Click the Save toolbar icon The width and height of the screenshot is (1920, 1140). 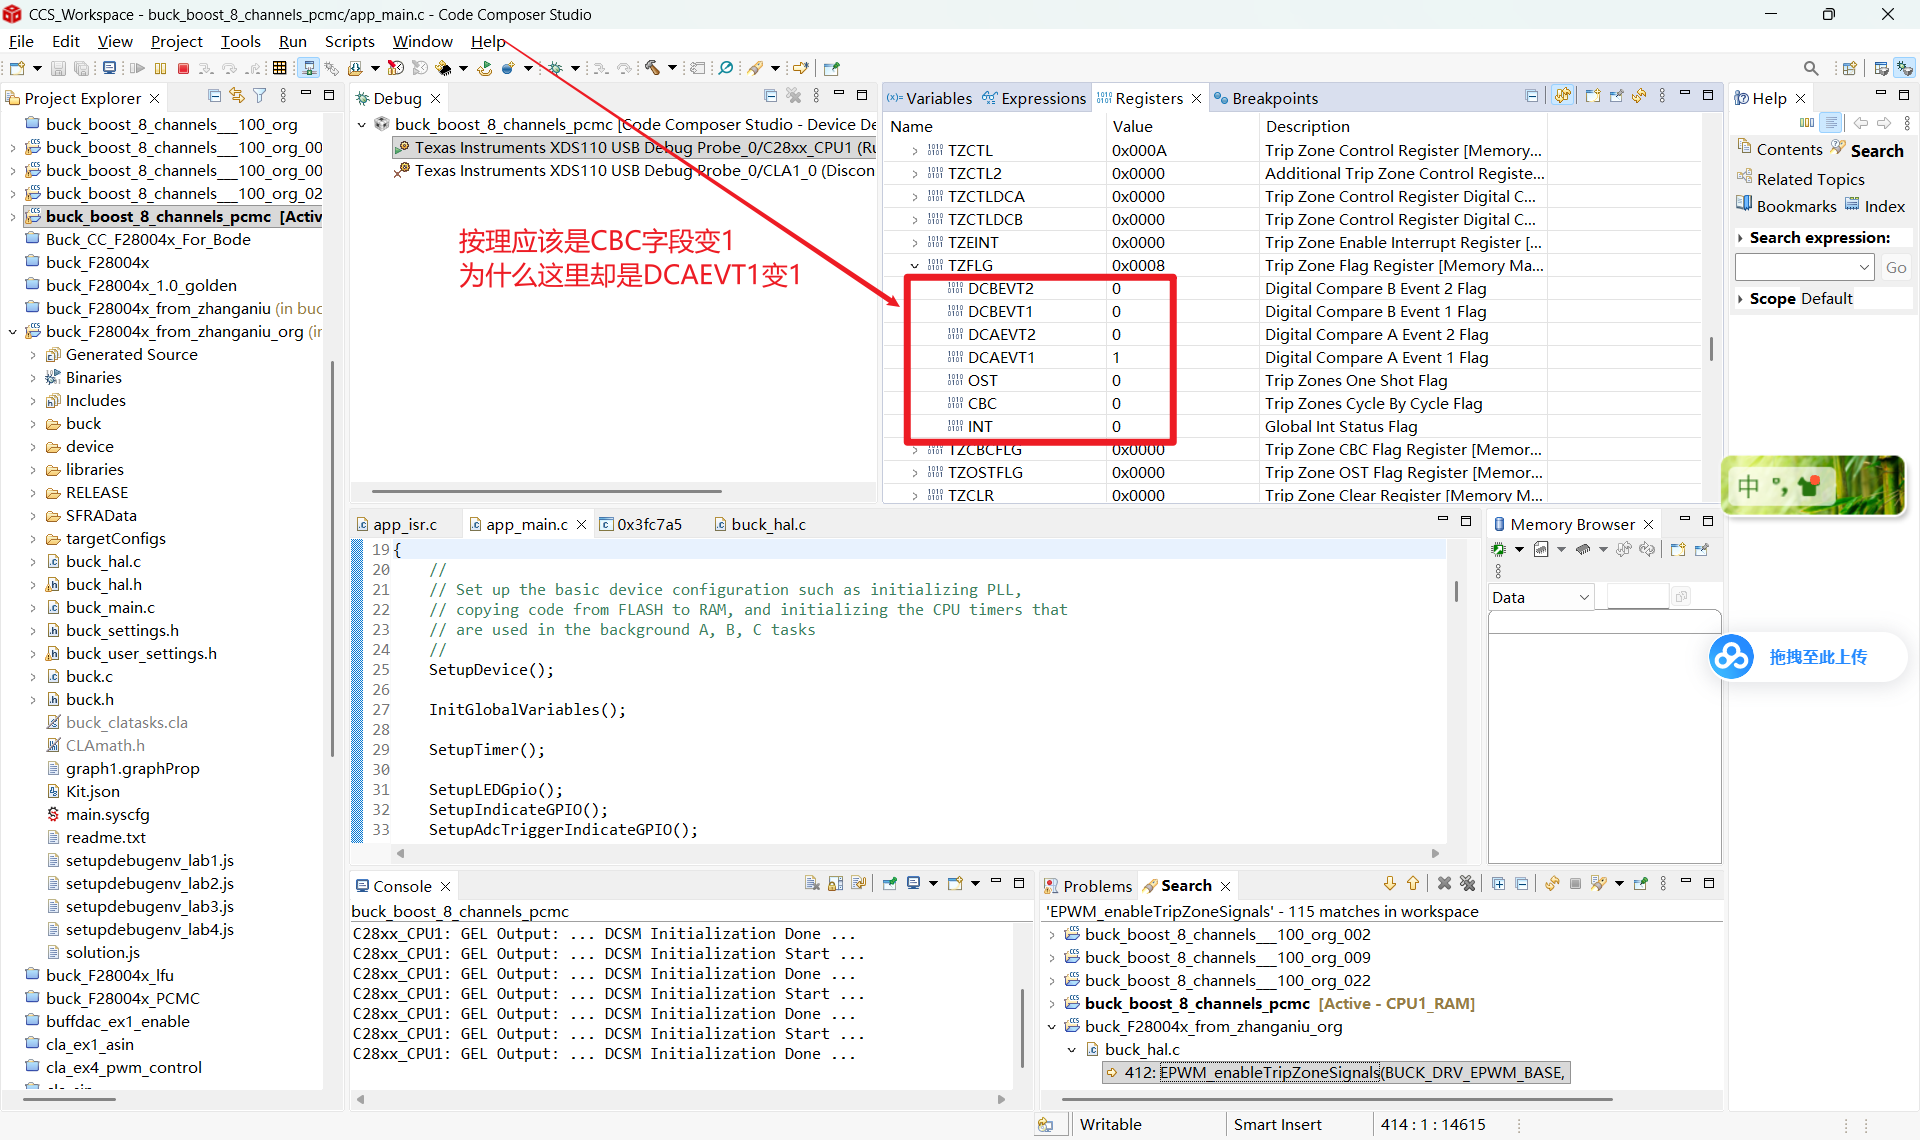tap(58, 68)
